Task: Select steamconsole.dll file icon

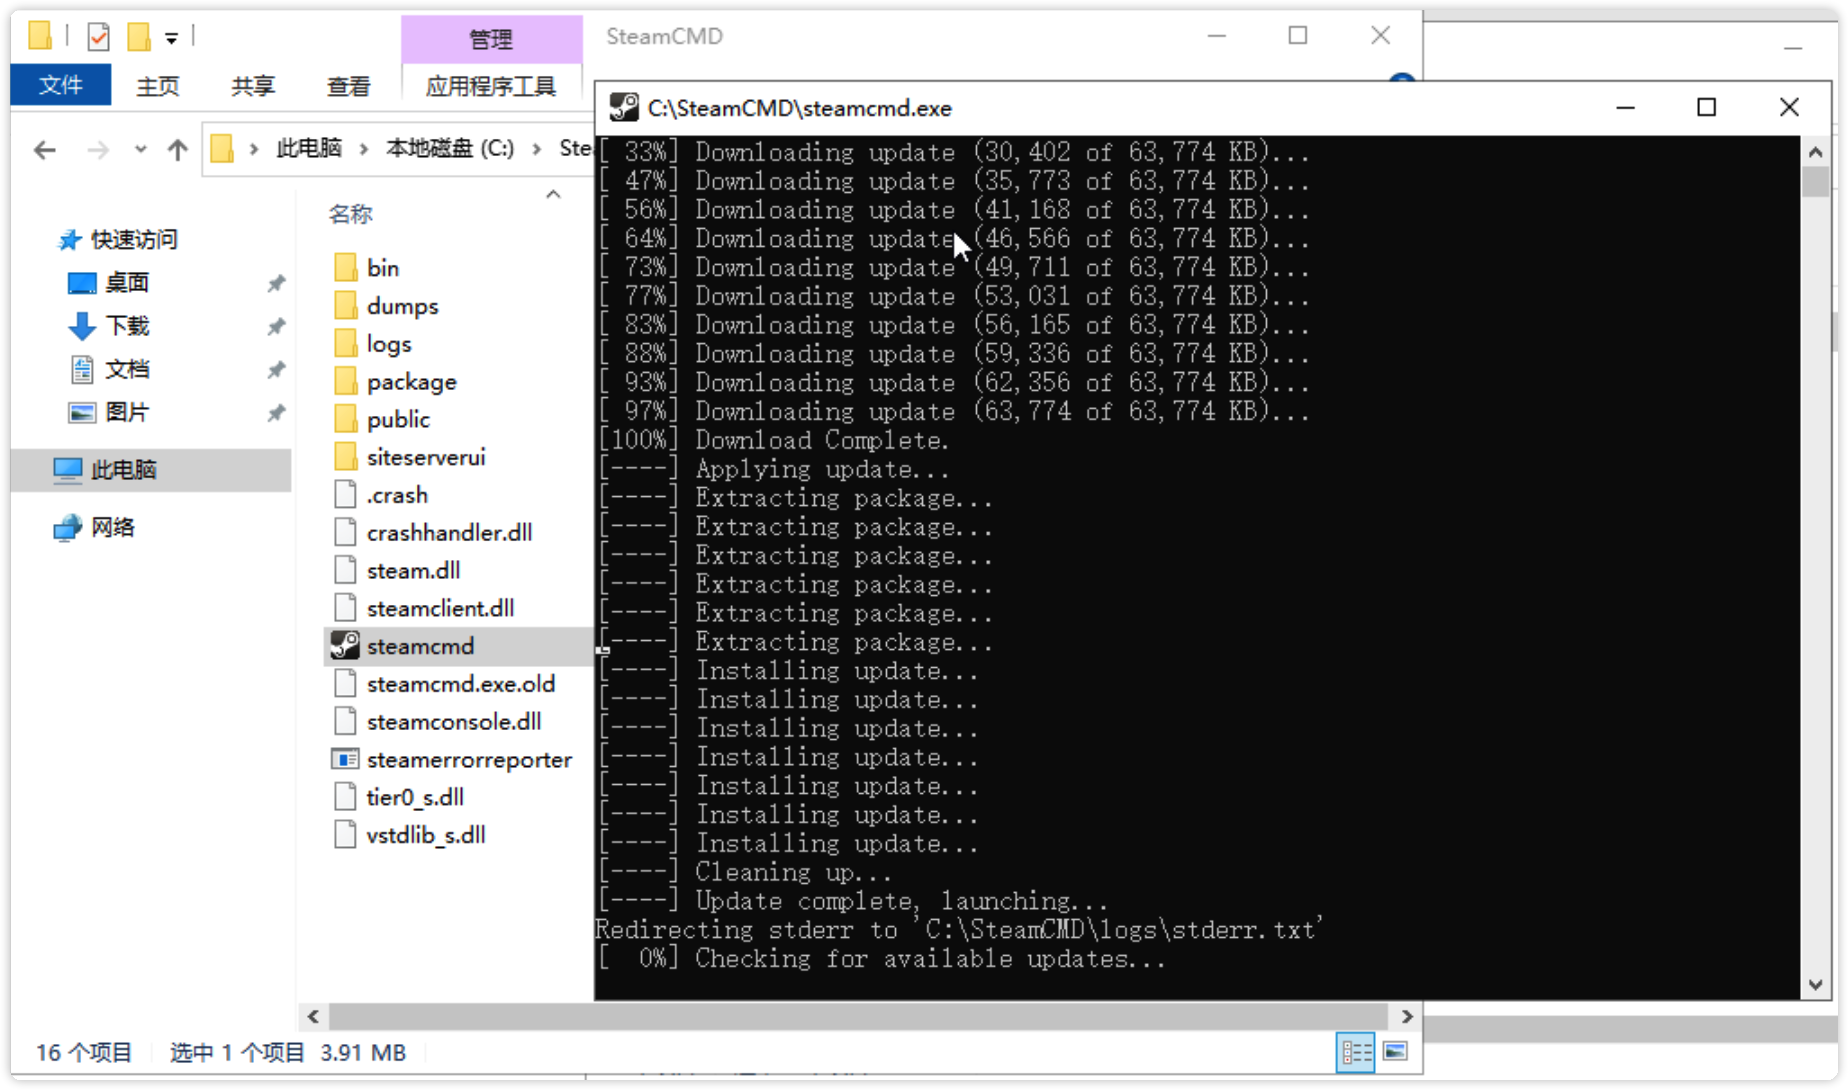Action: tap(345, 722)
